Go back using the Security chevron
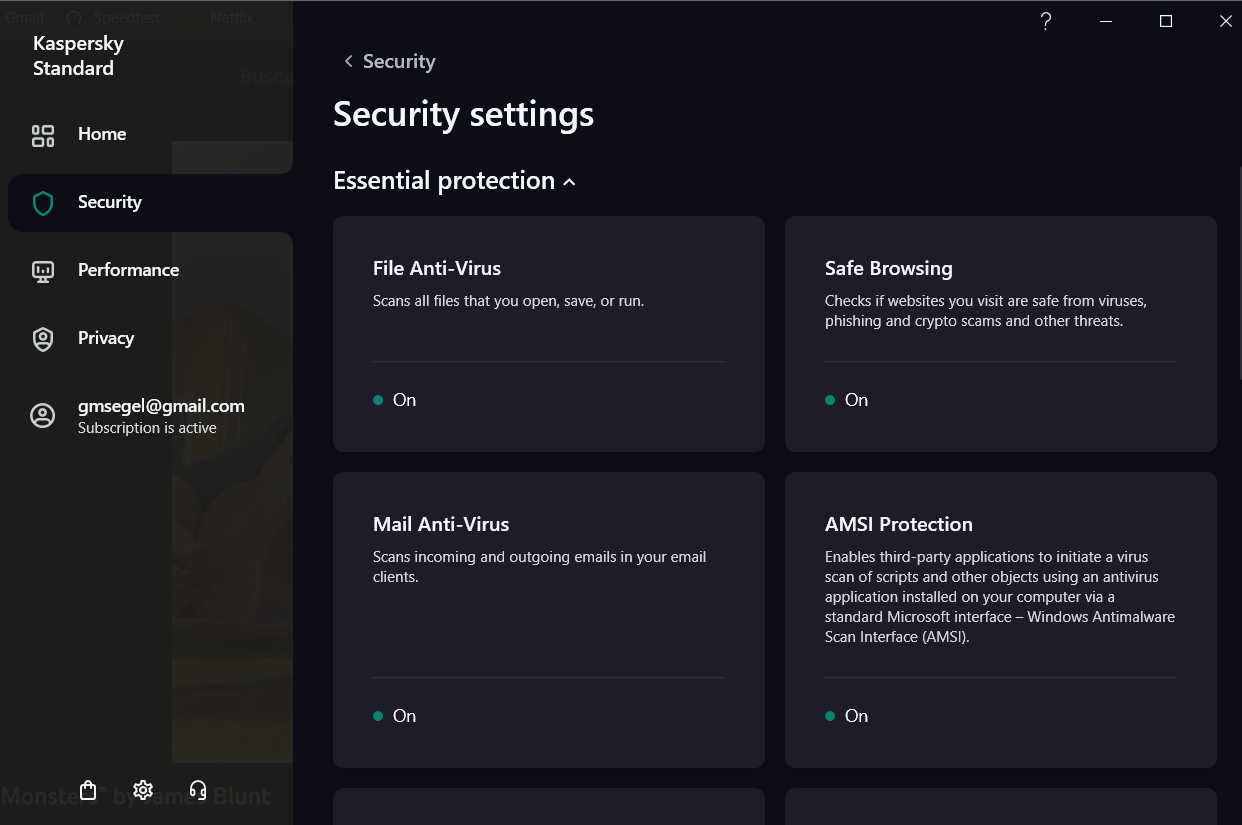The image size is (1242, 825). pyautogui.click(x=348, y=62)
